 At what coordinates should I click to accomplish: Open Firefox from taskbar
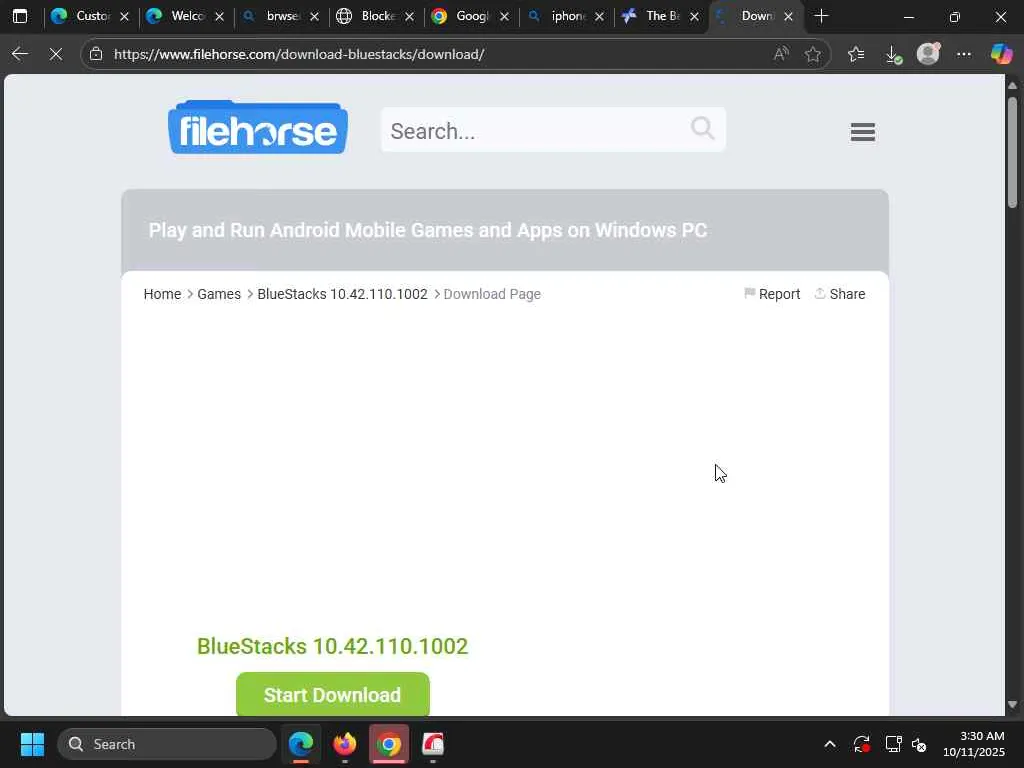345,744
